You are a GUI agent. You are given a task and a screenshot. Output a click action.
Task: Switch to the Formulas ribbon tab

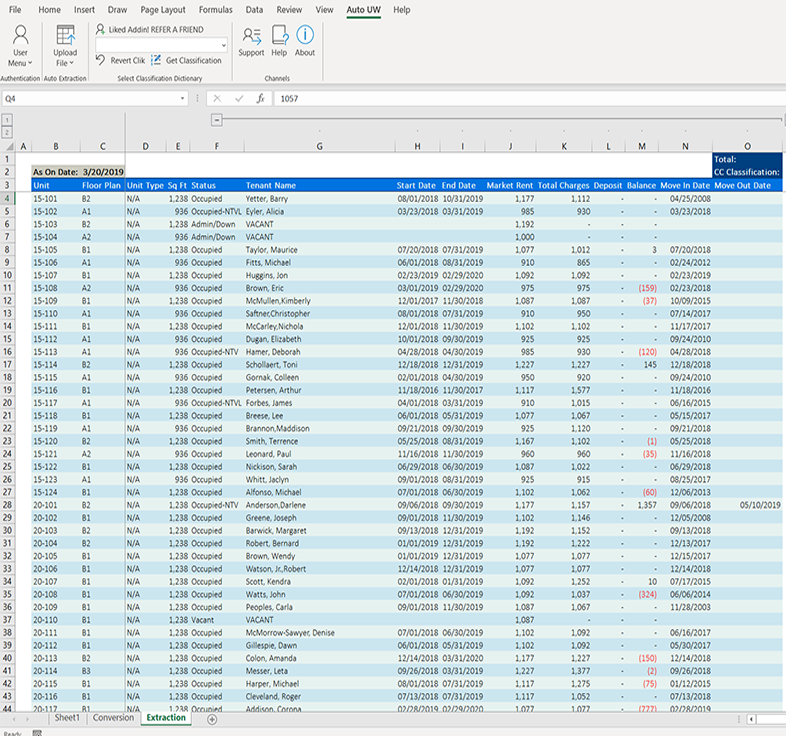click(215, 9)
